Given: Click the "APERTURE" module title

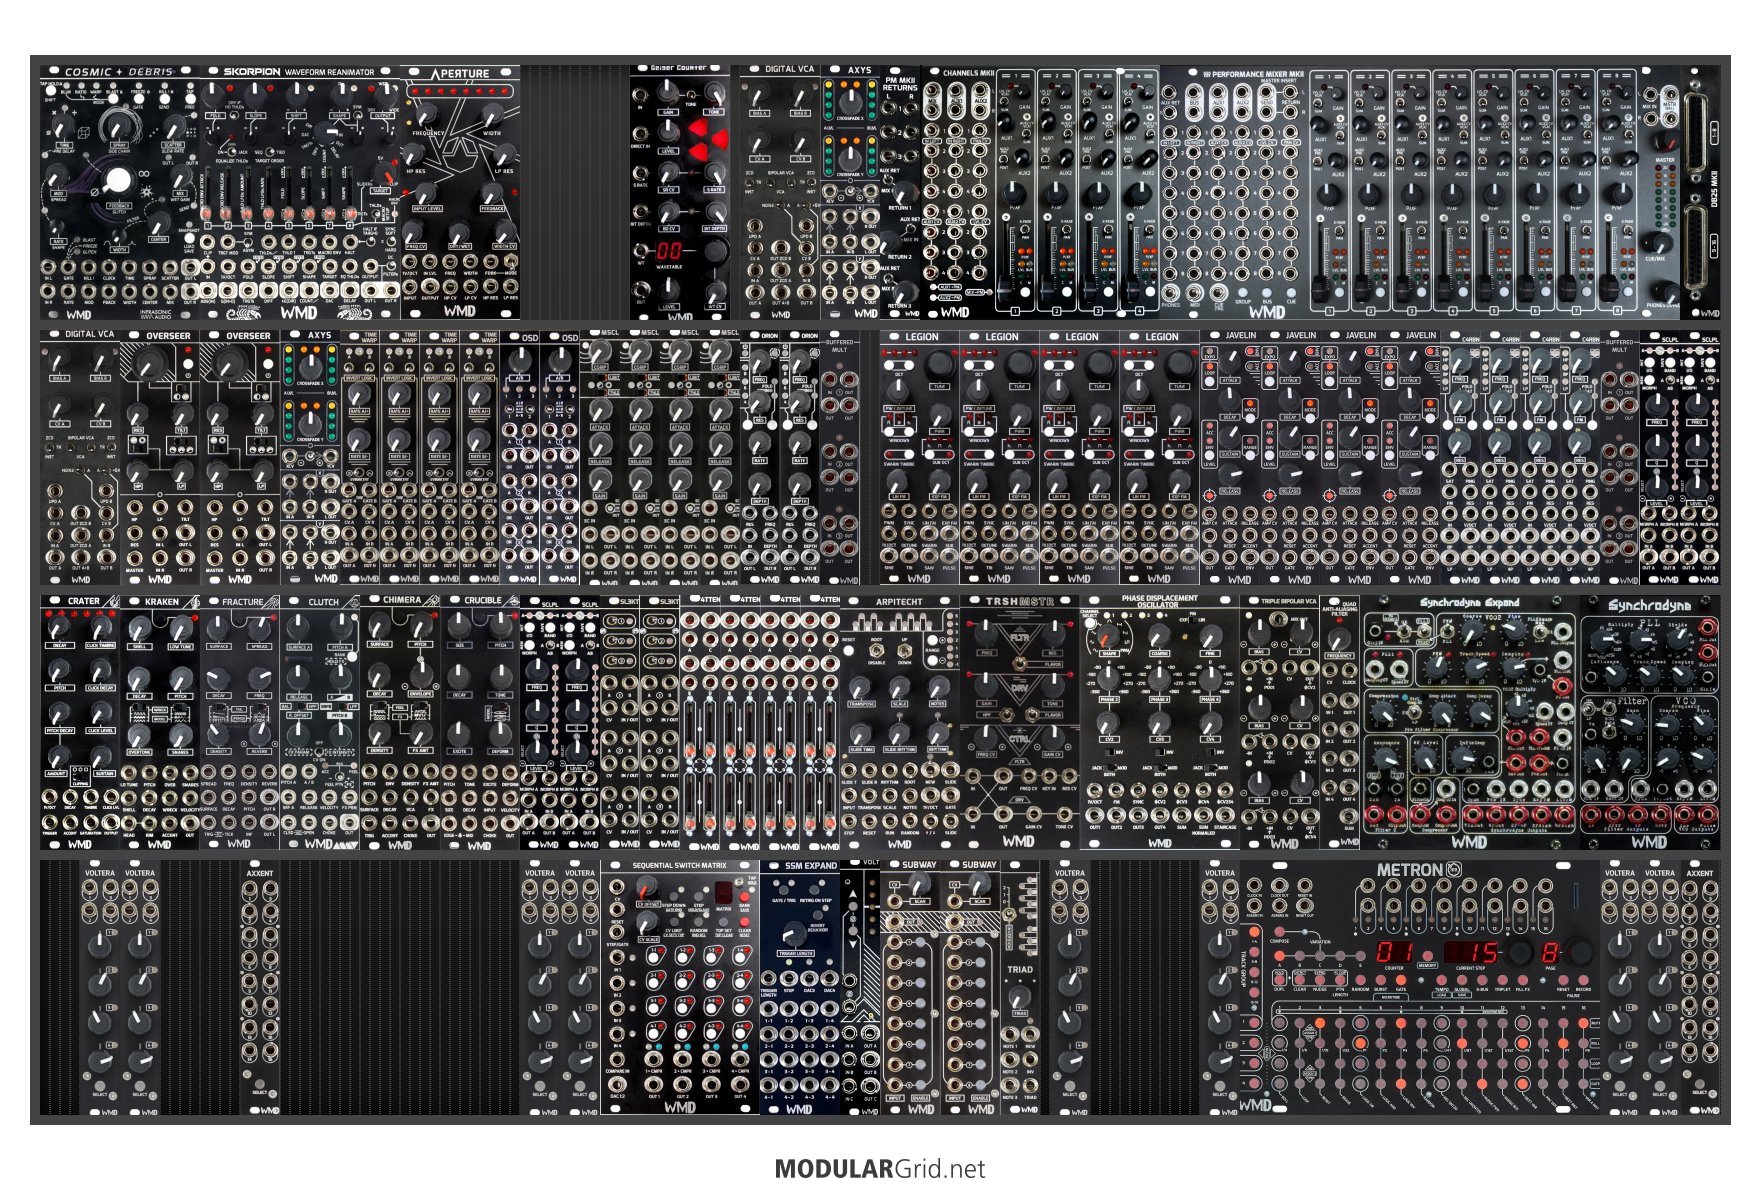Looking at the screenshot, I should pyautogui.click(x=460, y=73).
